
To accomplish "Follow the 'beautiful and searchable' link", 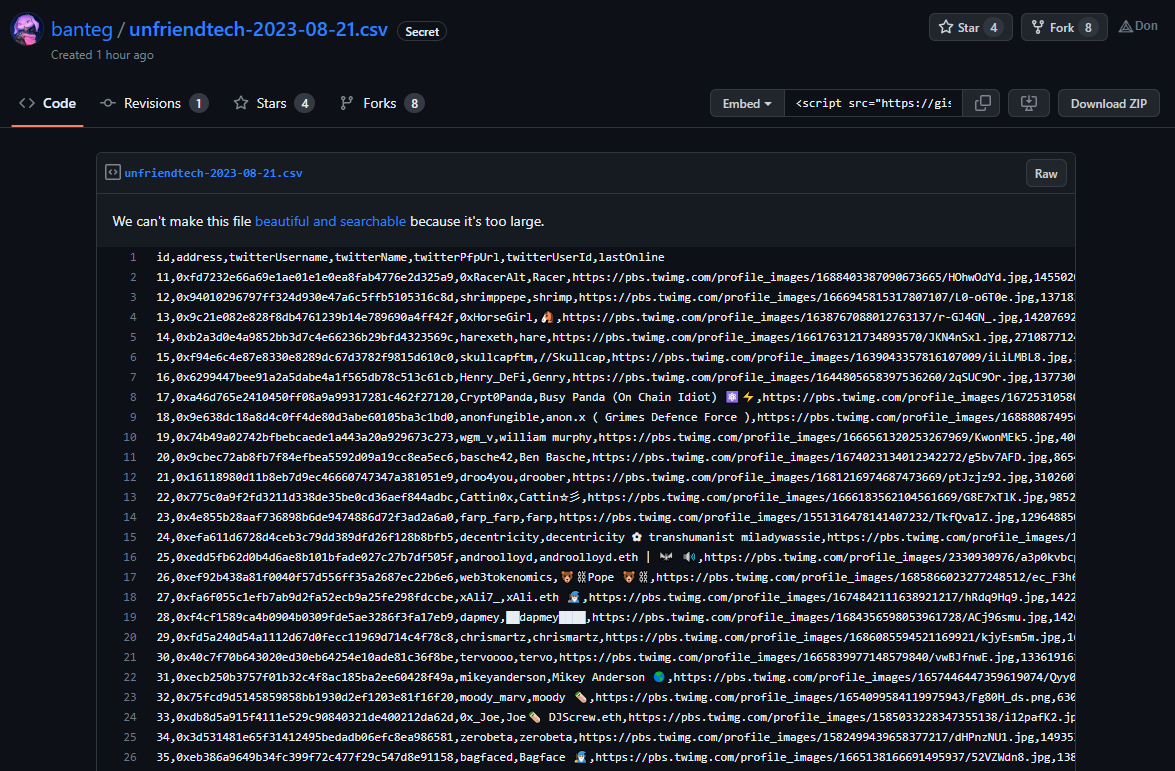I will coord(330,222).
